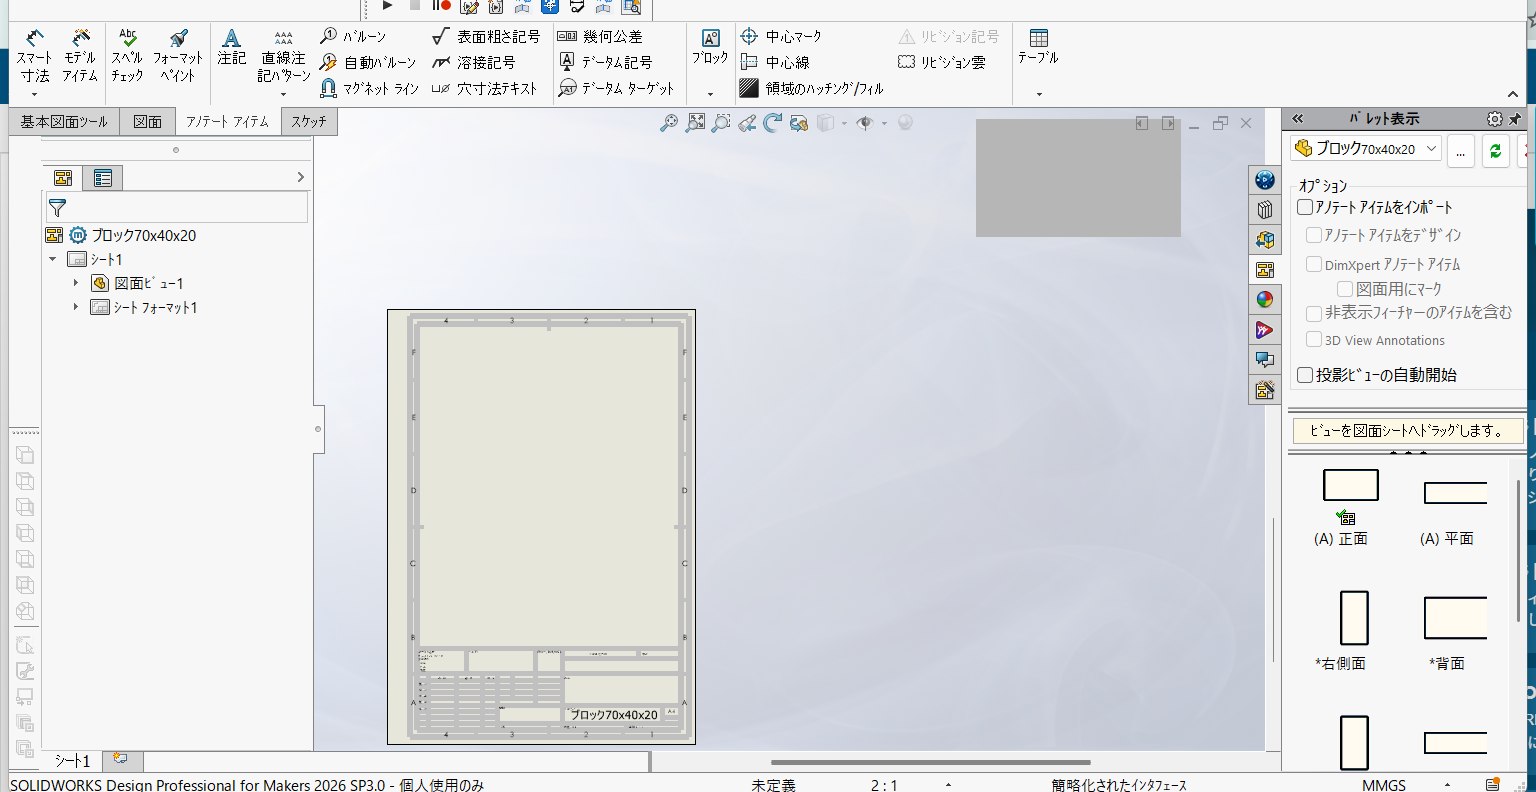The image size is (1536, 792).
Task: Collapse the シート1 tree node
Action: point(53,259)
